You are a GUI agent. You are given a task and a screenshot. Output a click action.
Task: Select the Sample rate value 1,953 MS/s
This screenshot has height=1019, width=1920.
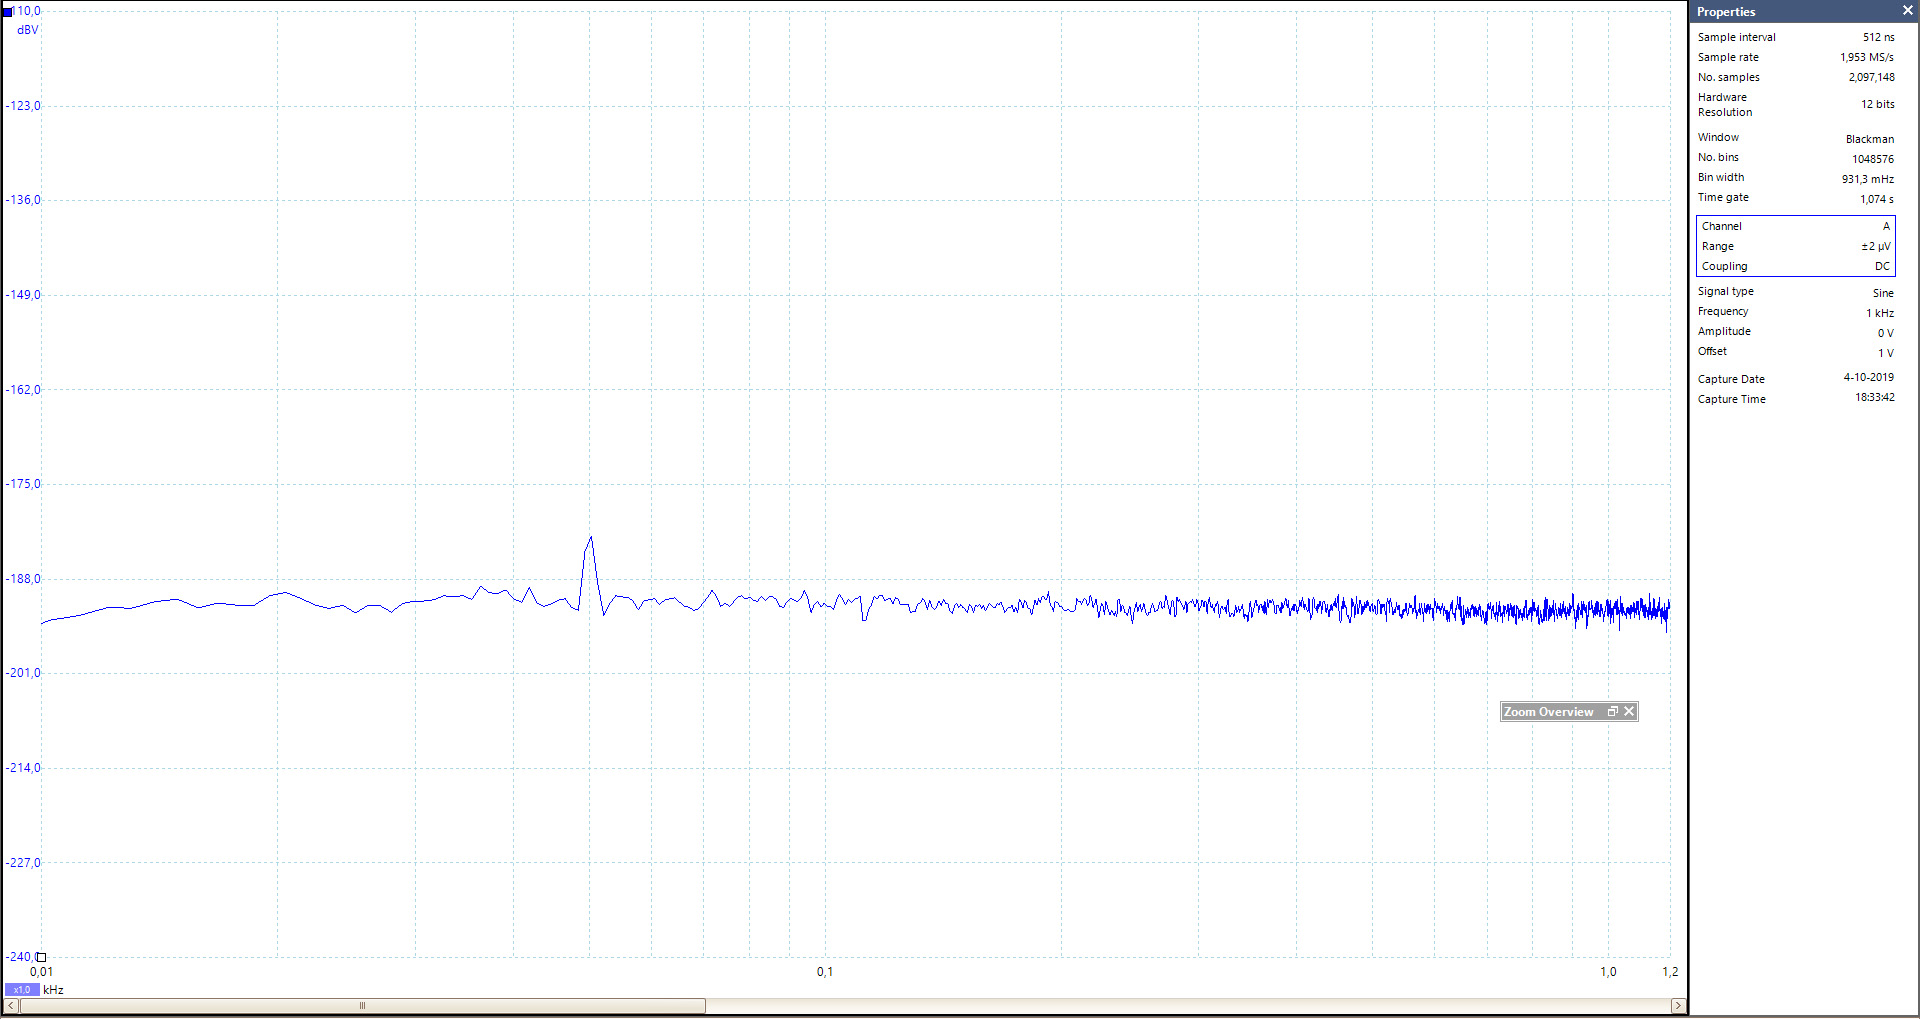[x=1867, y=57]
